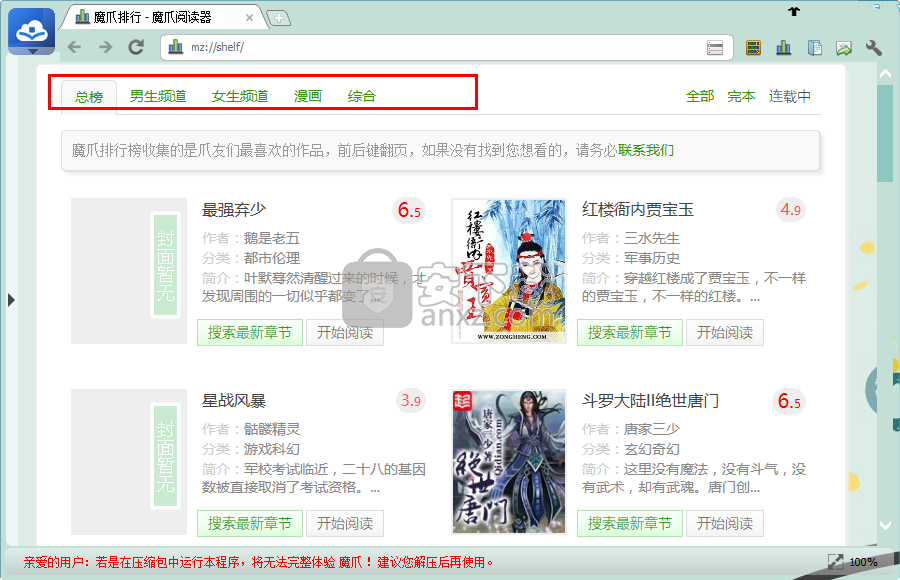Click the 6.5 rating of 斗罗大陆II绝世唐门
Screen dimensions: 900x580
click(x=790, y=401)
